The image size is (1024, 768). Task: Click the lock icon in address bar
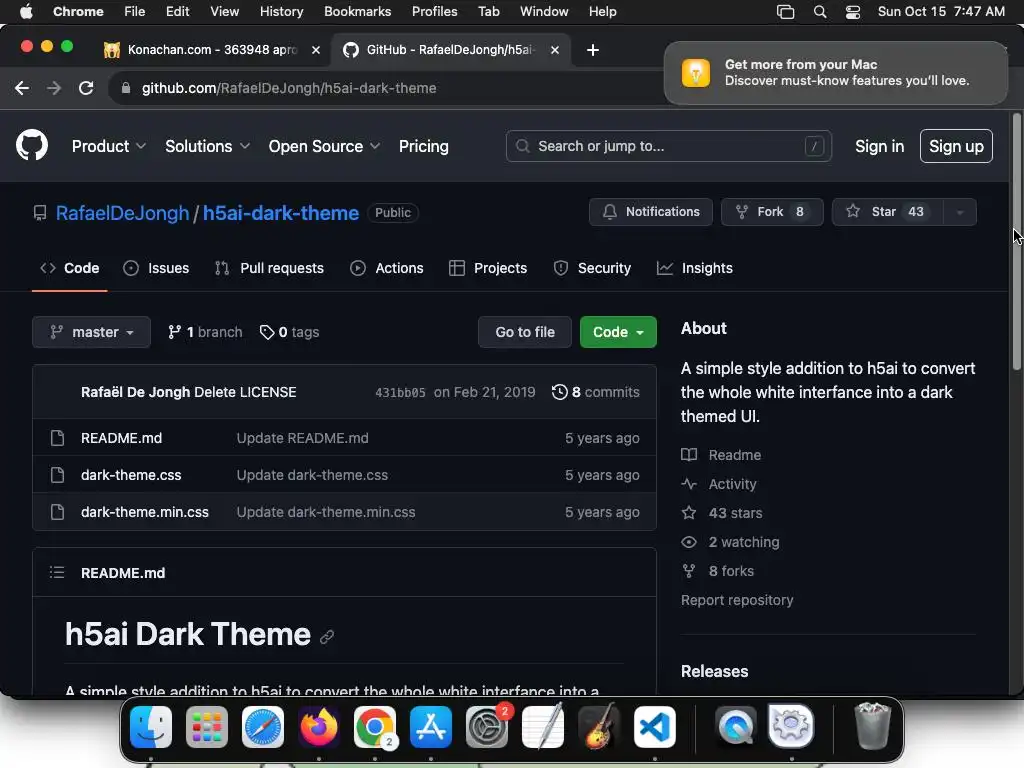[x=126, y=88]
